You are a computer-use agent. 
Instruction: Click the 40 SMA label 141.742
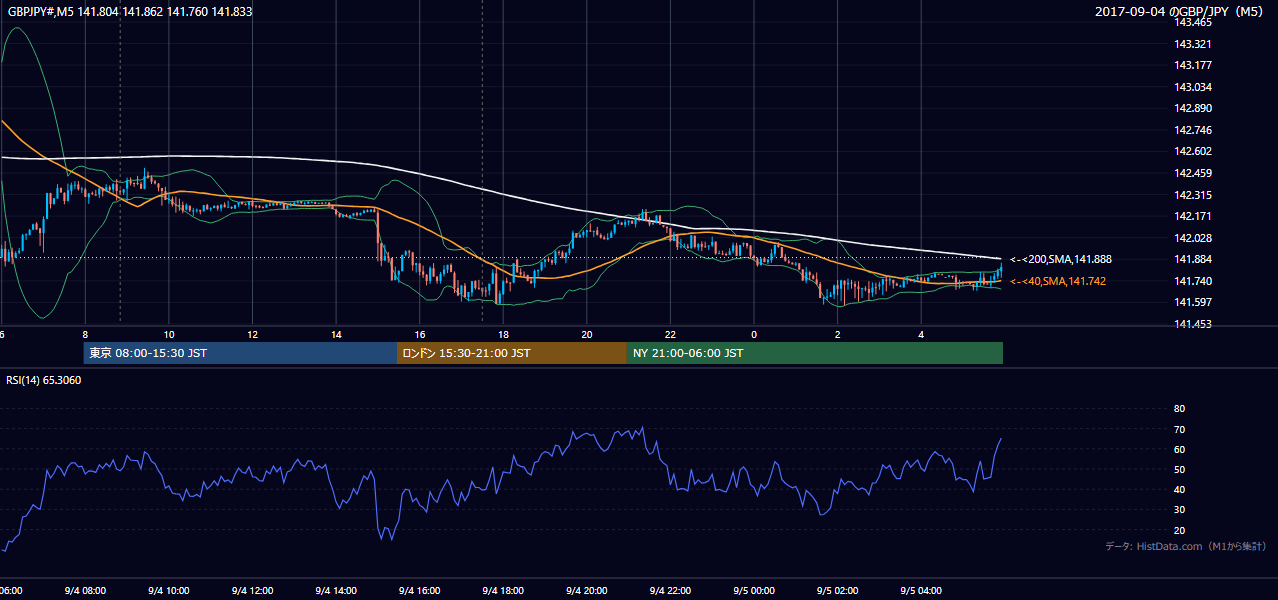pyautogui.click(x=1057, y=282)
